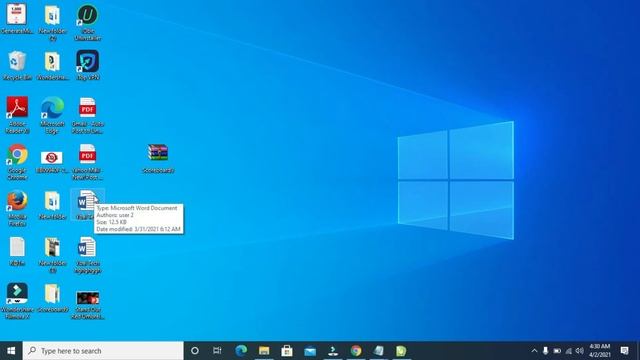Select the iTop VPN shortcut icon

[87, 62]
